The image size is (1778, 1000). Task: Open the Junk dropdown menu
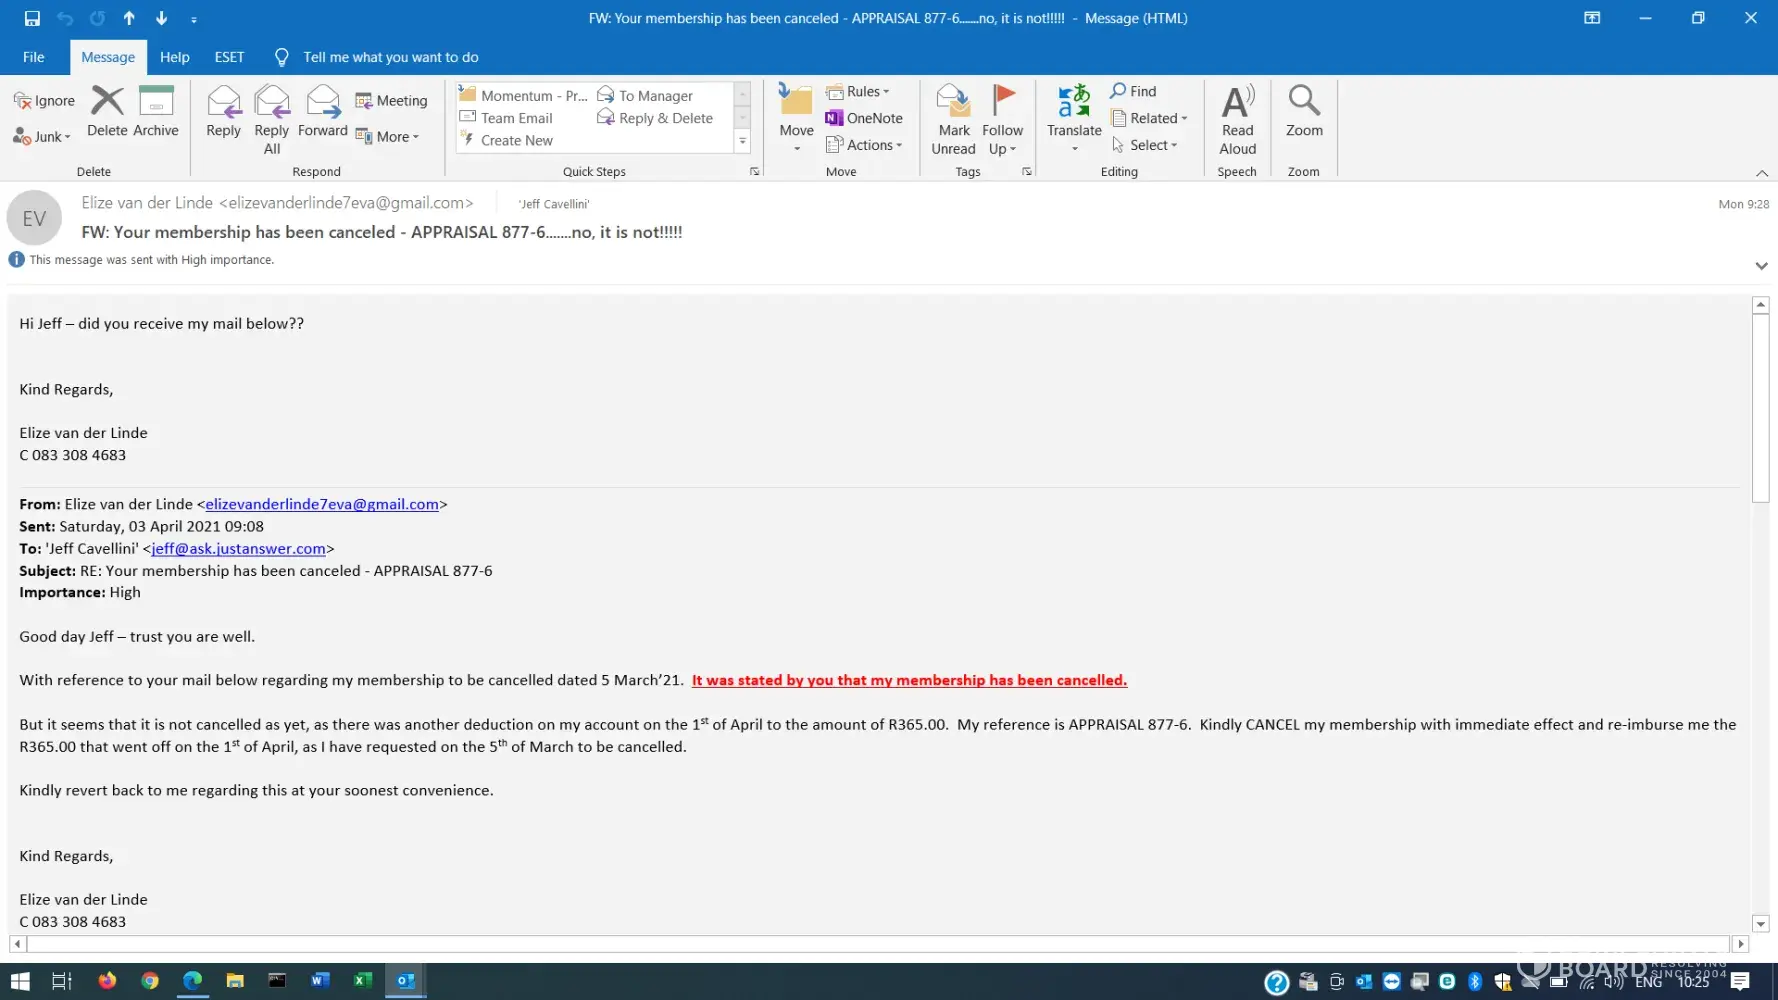(44, 137)
